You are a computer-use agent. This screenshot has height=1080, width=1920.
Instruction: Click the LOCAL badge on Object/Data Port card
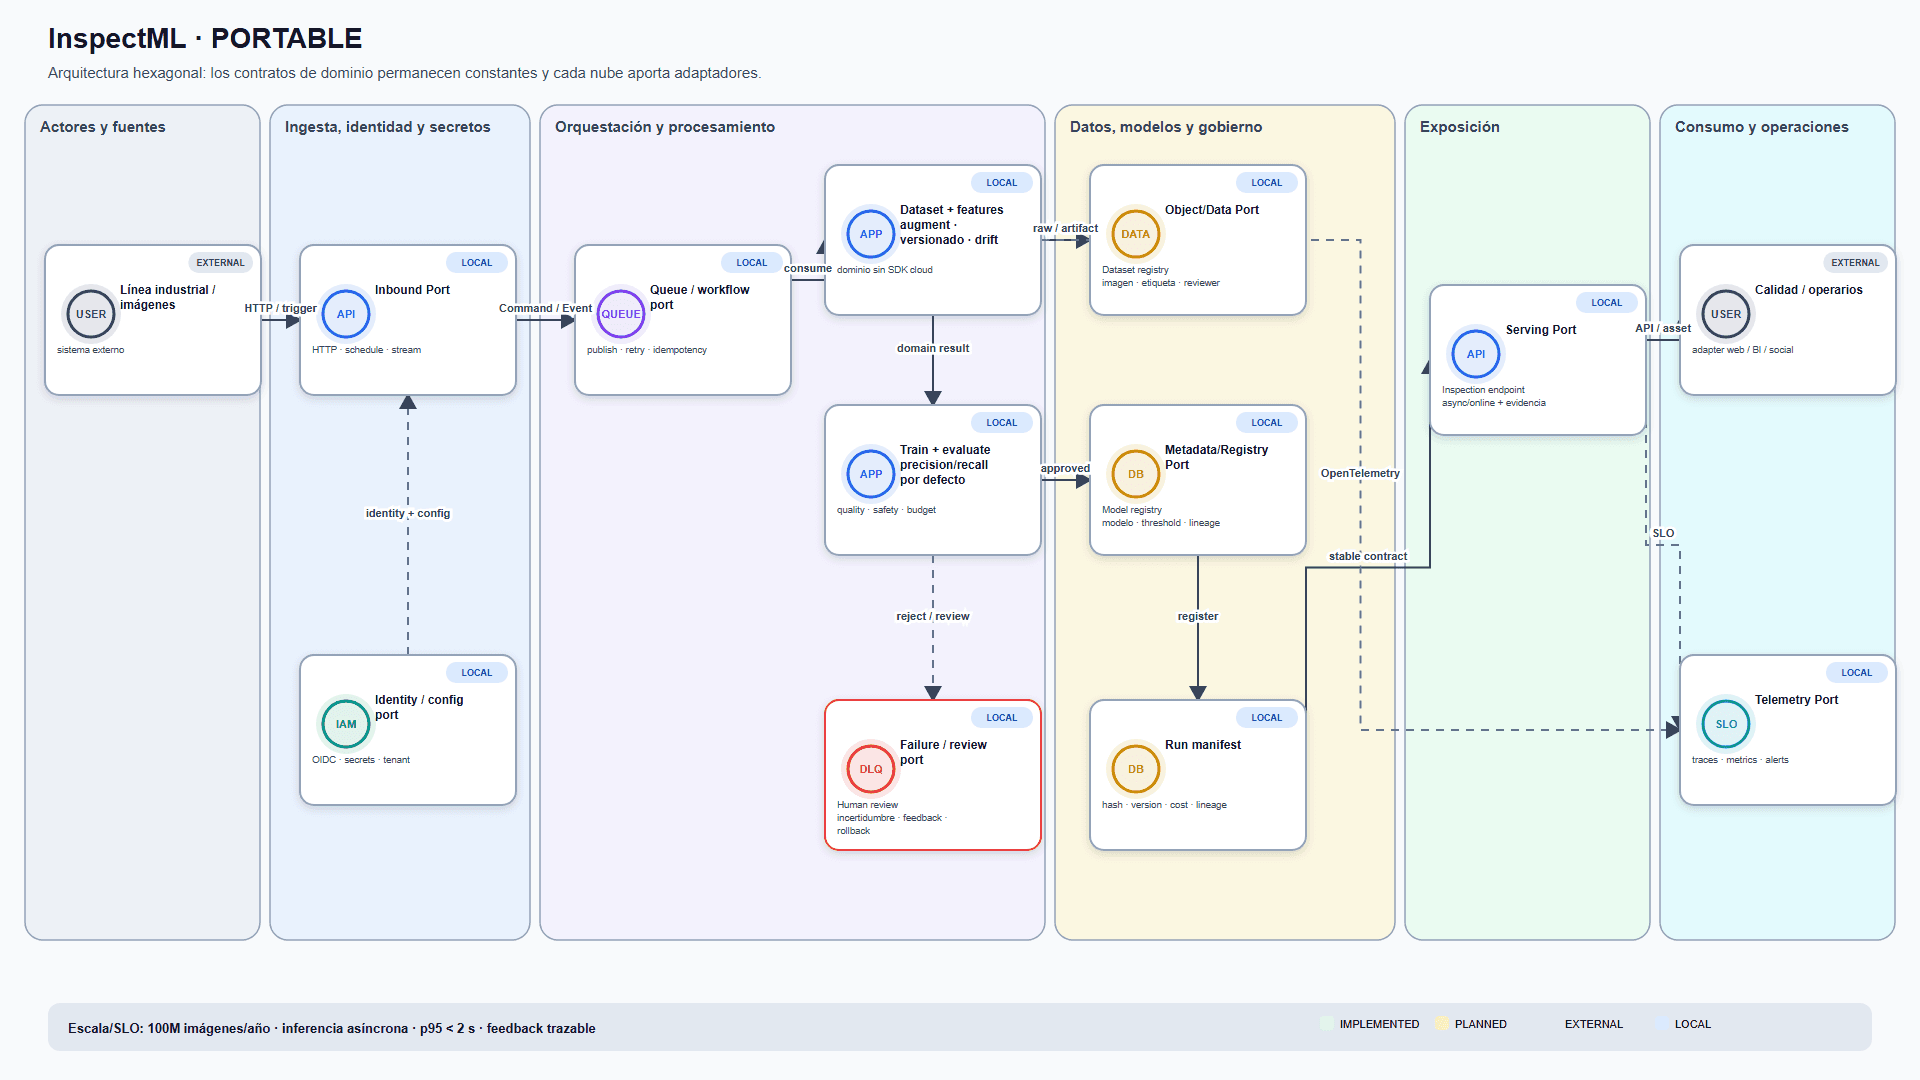(x=1267, y=183)
